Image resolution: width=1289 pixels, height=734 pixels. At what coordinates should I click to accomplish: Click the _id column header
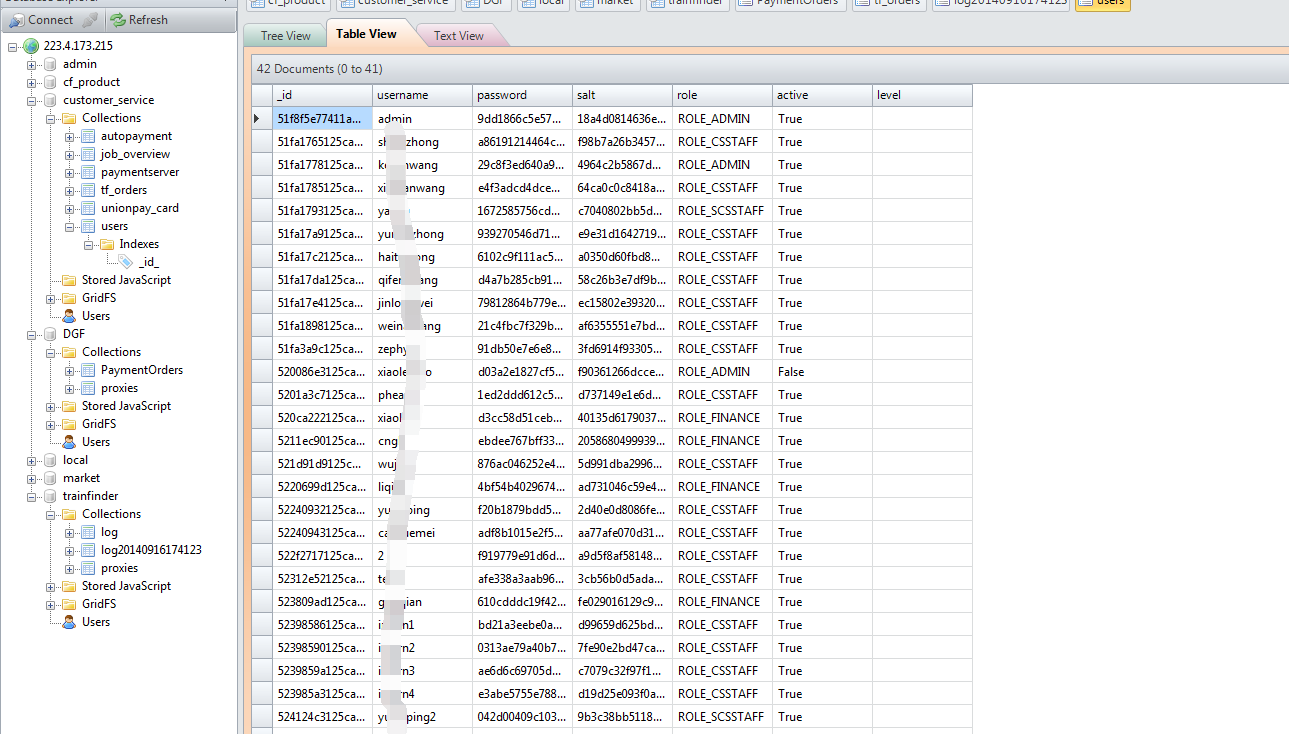(x=323, y=95)
